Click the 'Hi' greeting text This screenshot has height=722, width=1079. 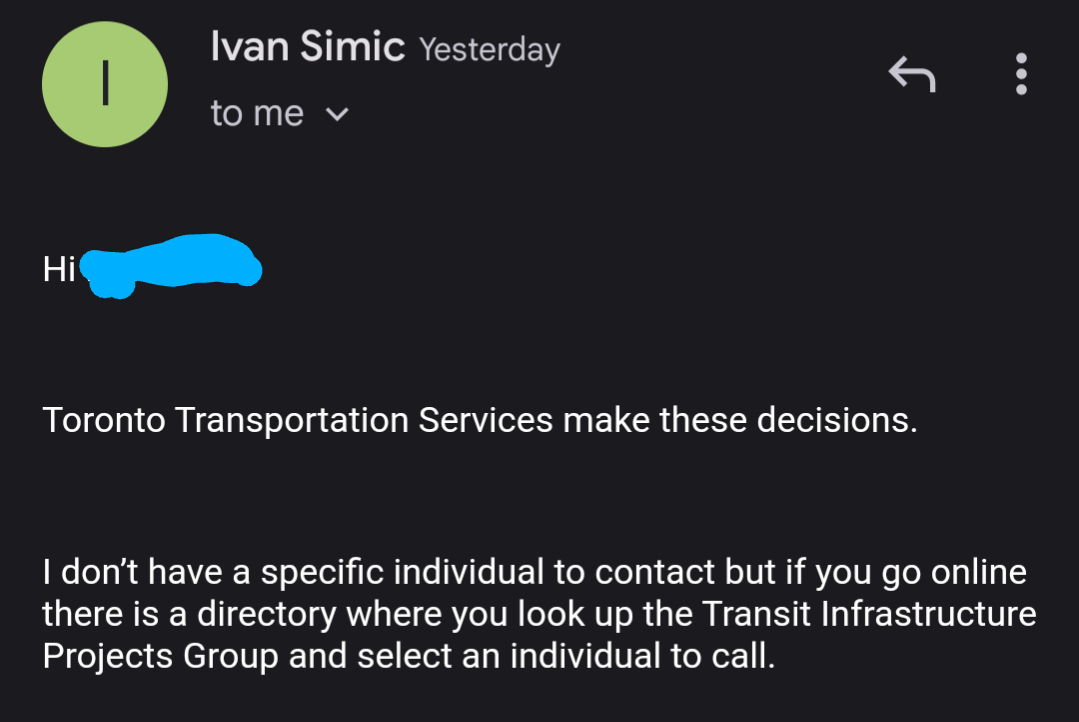coord(59,269)
